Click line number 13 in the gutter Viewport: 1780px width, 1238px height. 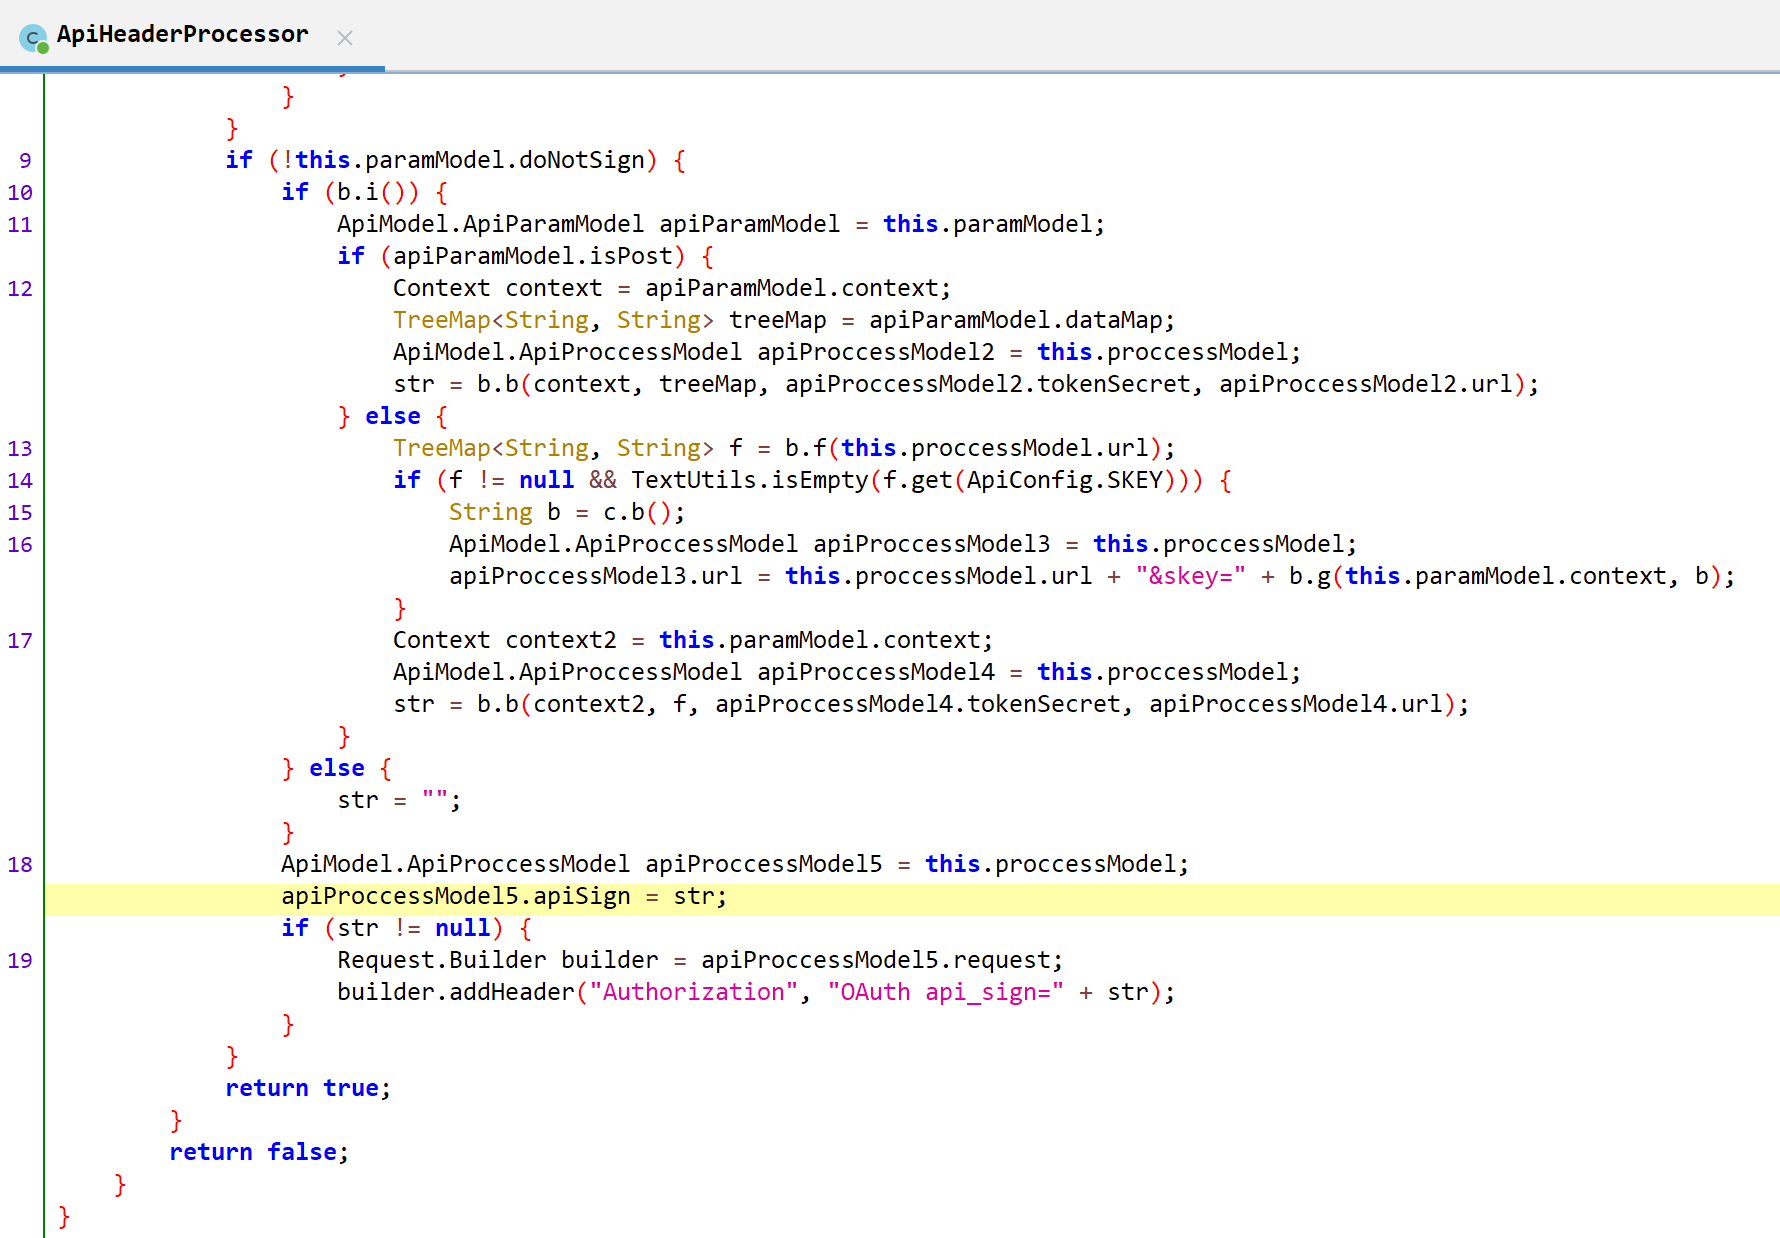click(x=20, y=449)
